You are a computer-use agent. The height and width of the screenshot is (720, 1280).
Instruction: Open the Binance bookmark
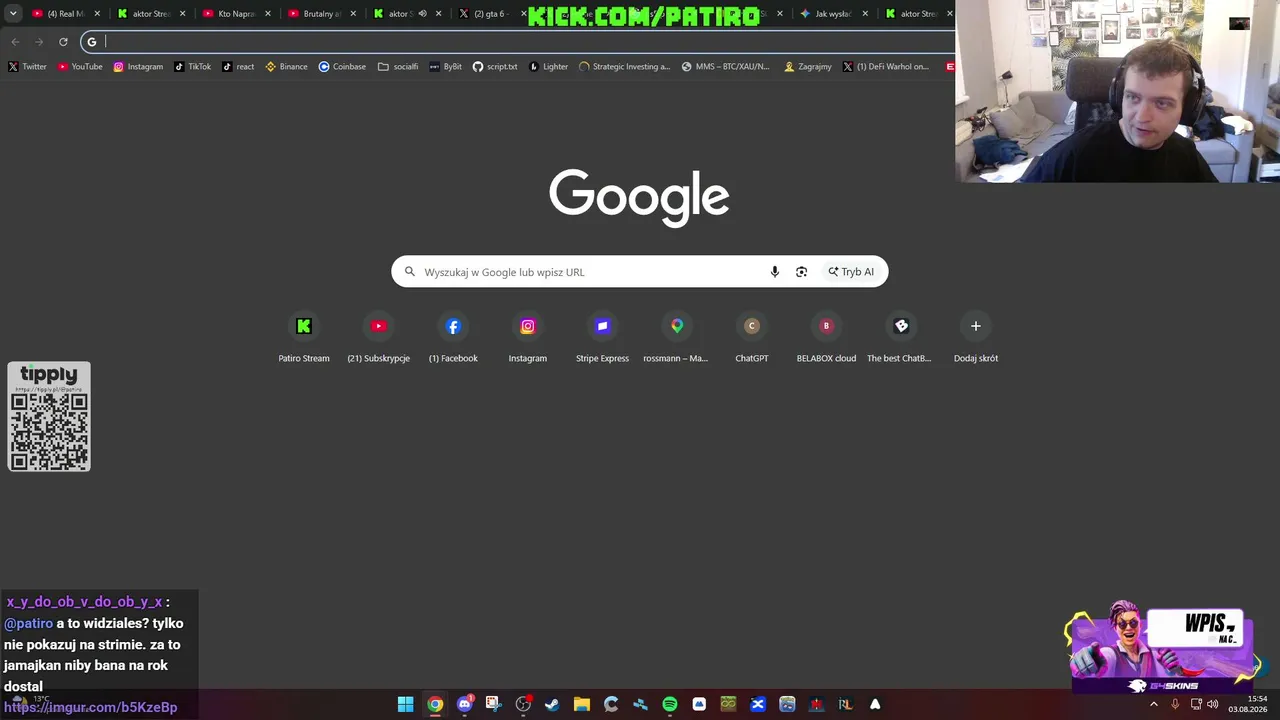tap(286, 67)
